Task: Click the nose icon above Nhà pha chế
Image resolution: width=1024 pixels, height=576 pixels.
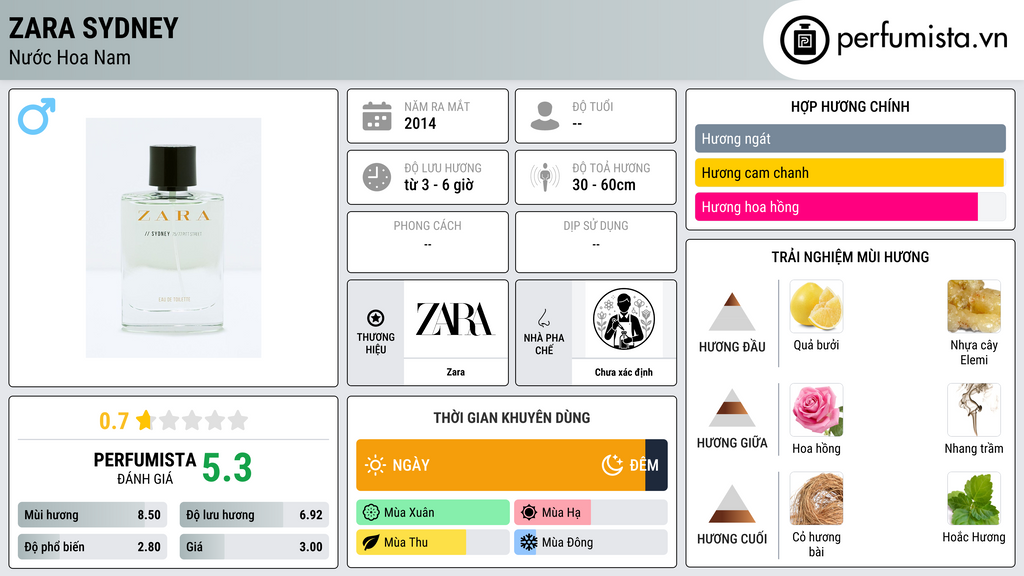Action: (543, 318)
